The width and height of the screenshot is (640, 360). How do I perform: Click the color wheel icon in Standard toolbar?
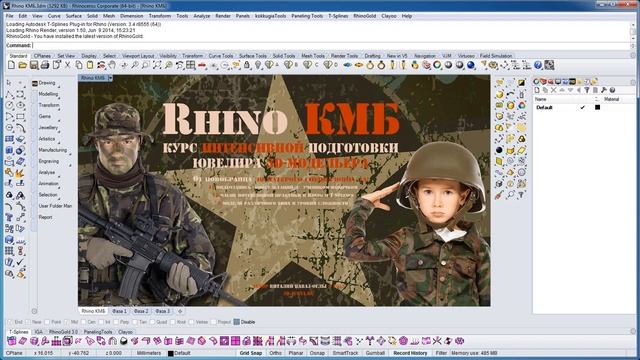click(x=437, y=65)
